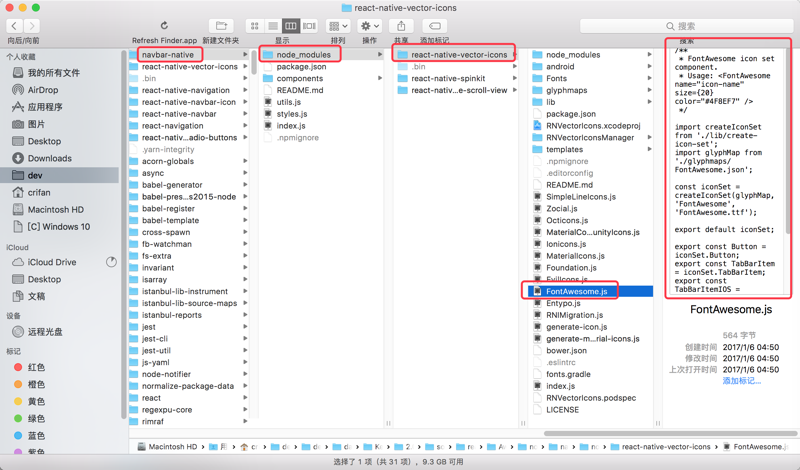
Task: Select the utils.js file
Action: tap(289, 102)
